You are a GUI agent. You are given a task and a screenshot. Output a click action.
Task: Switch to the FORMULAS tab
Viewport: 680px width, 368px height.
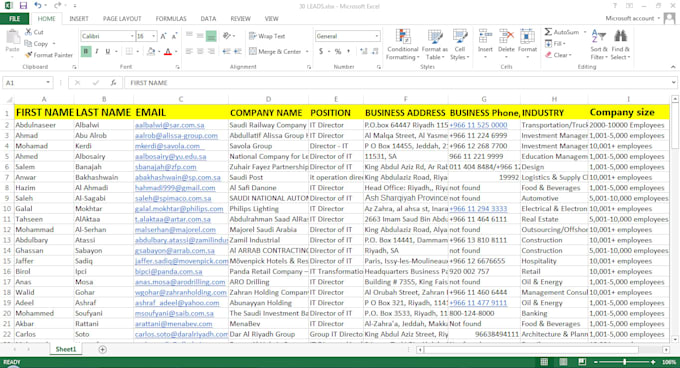[171, 19]
